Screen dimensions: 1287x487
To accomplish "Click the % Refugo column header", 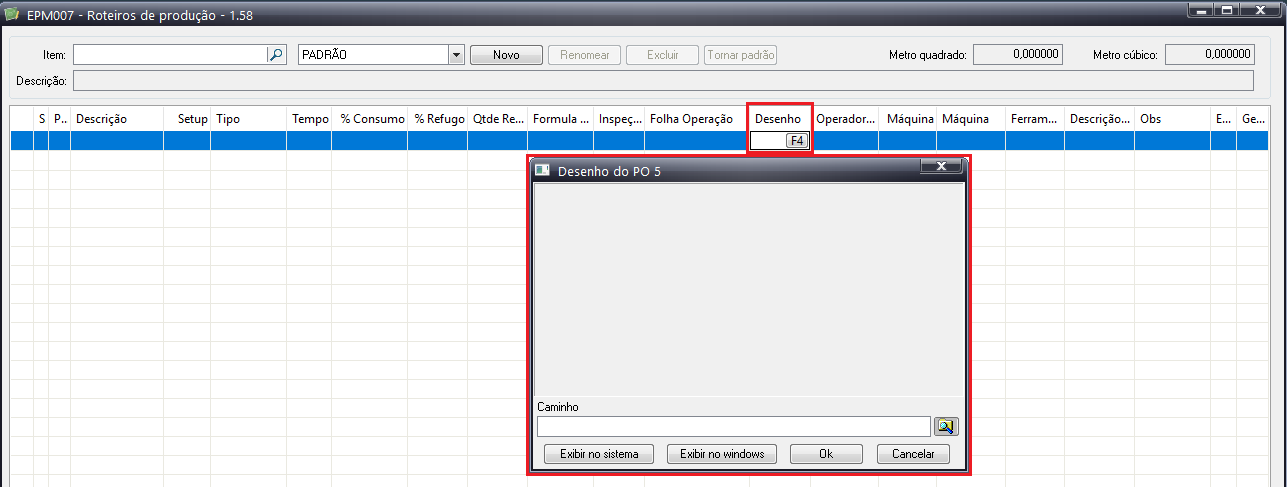I will pos(438,119).
